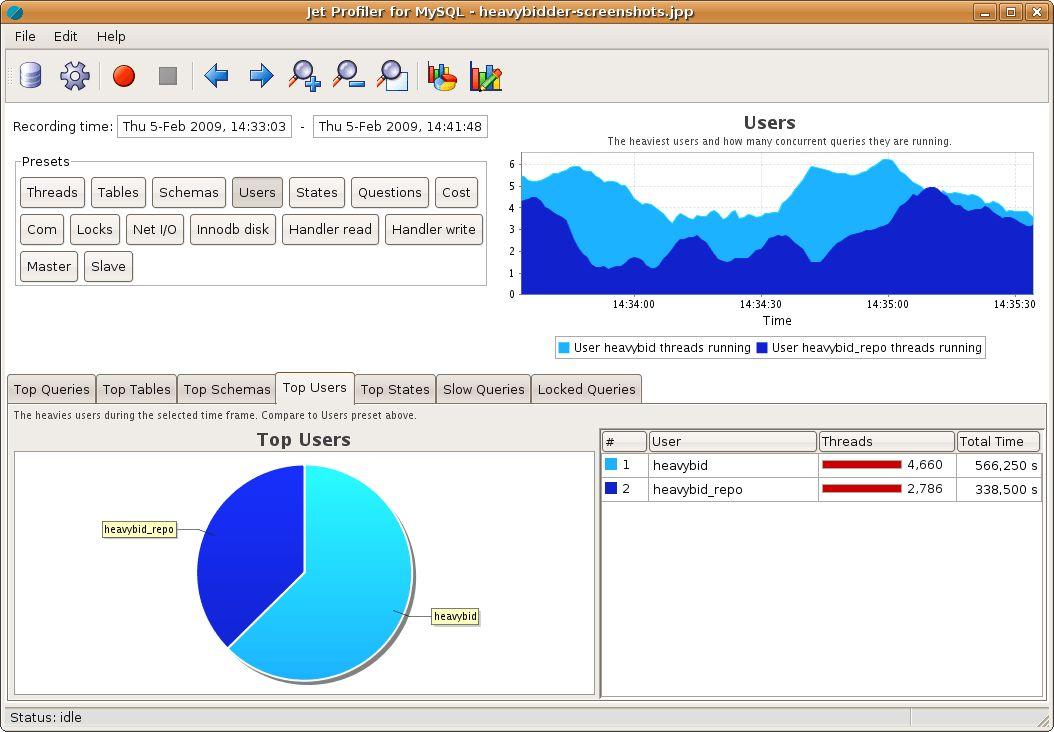Click the blue right arrow icon
This screenshot has width=1054, height=732.
[x=261, y=76]
